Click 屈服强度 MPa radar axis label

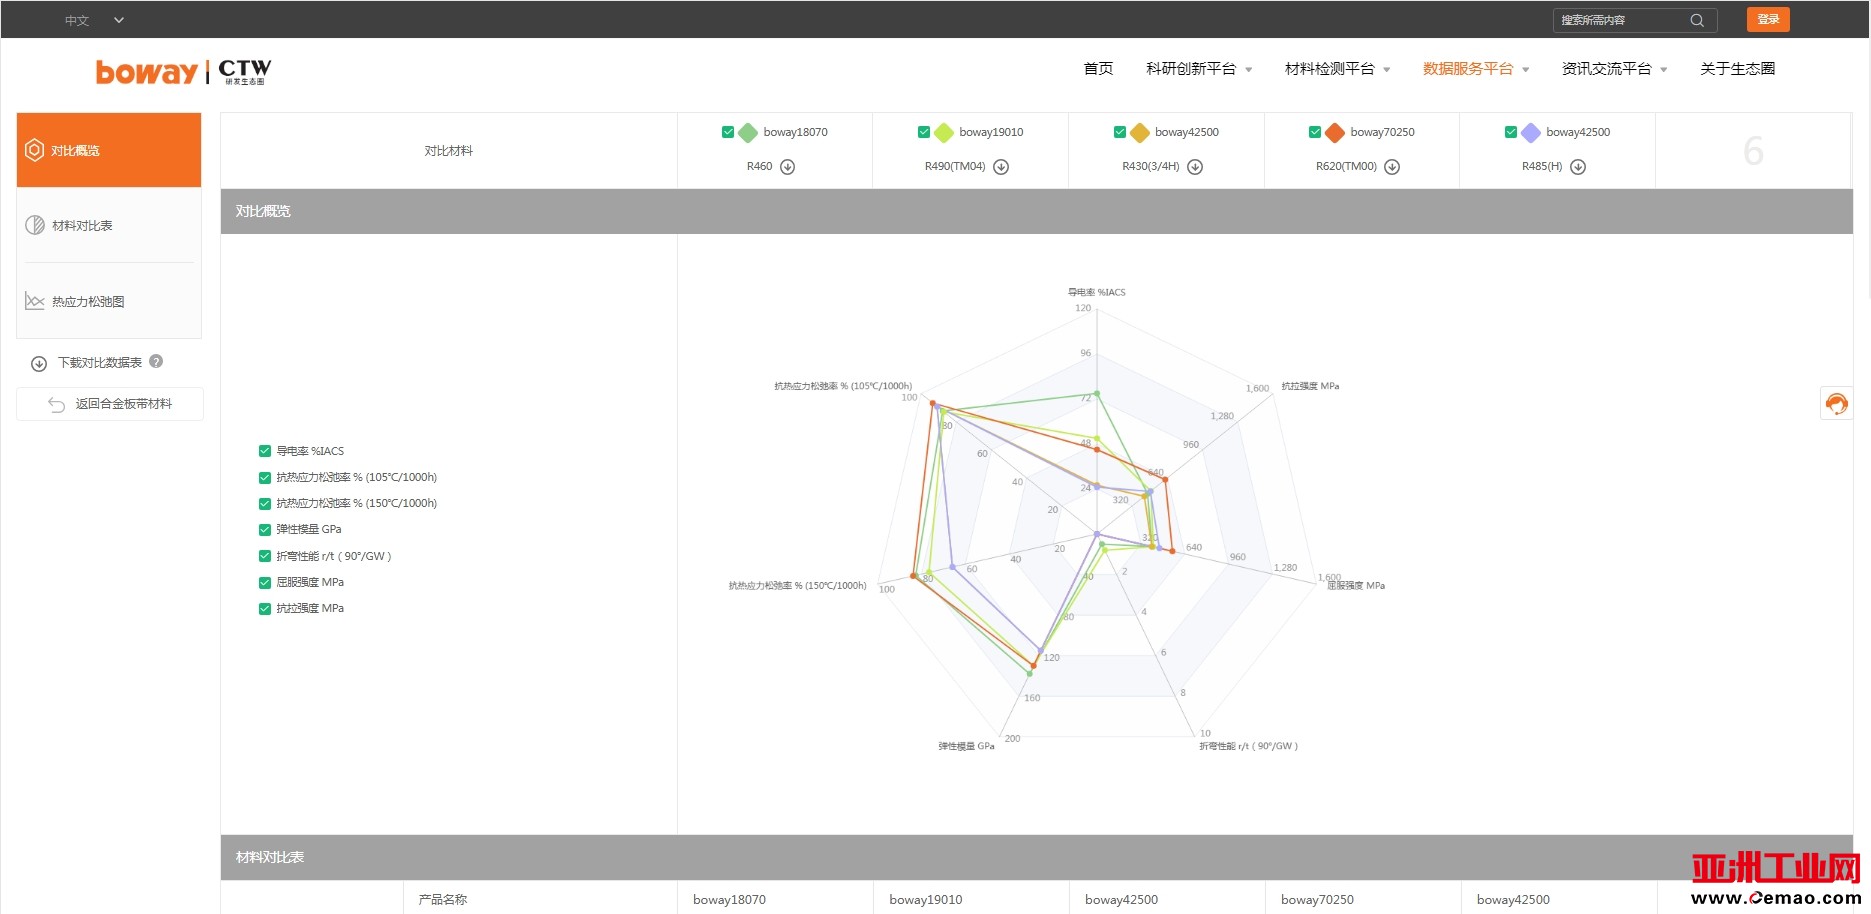[x=1356, y=586]
